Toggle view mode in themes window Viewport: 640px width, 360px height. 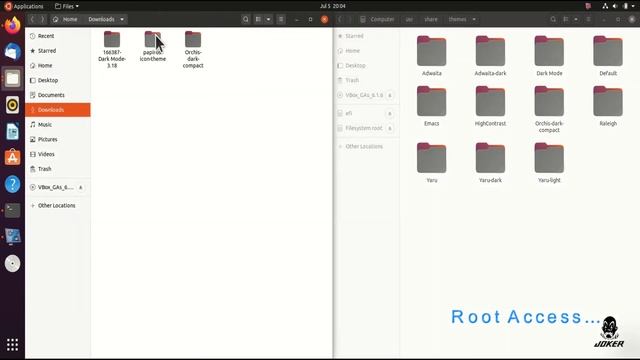(566, 19)
